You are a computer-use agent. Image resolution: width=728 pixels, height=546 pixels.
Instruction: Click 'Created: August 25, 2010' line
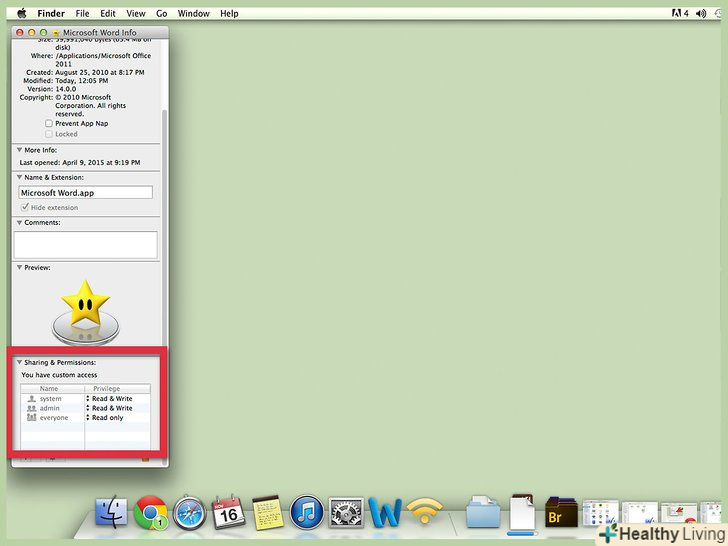tap(85, 72)
